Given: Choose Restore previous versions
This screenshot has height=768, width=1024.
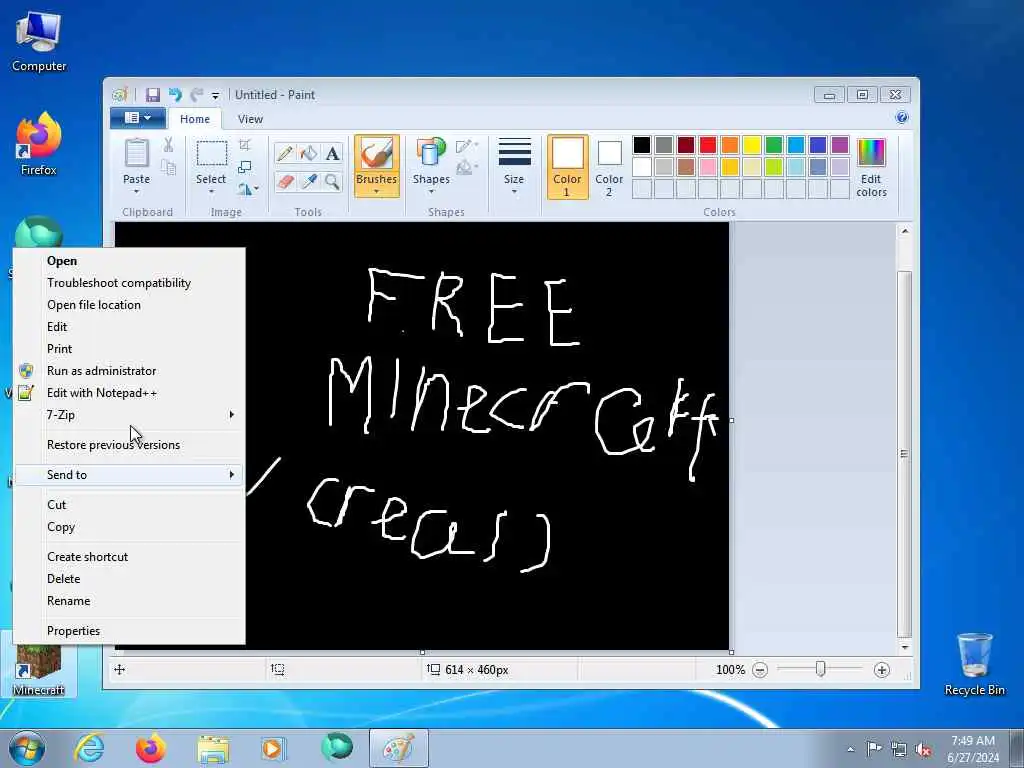Looking at the screenshot, I should (x=129, y=445).
